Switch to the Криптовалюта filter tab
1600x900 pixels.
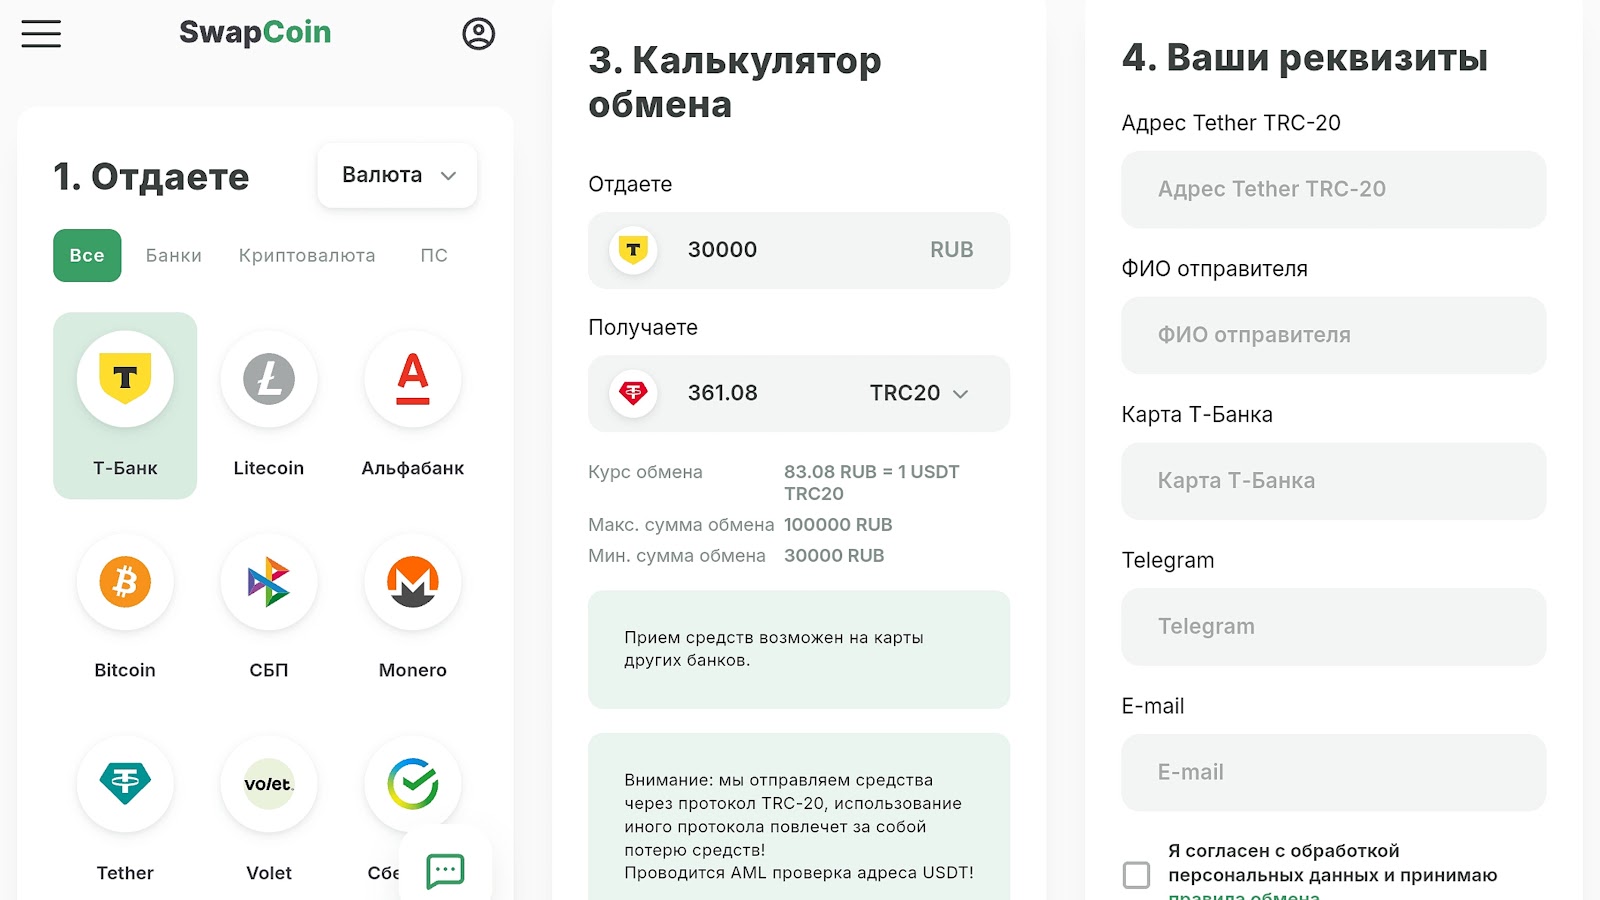tap(306, 255)
